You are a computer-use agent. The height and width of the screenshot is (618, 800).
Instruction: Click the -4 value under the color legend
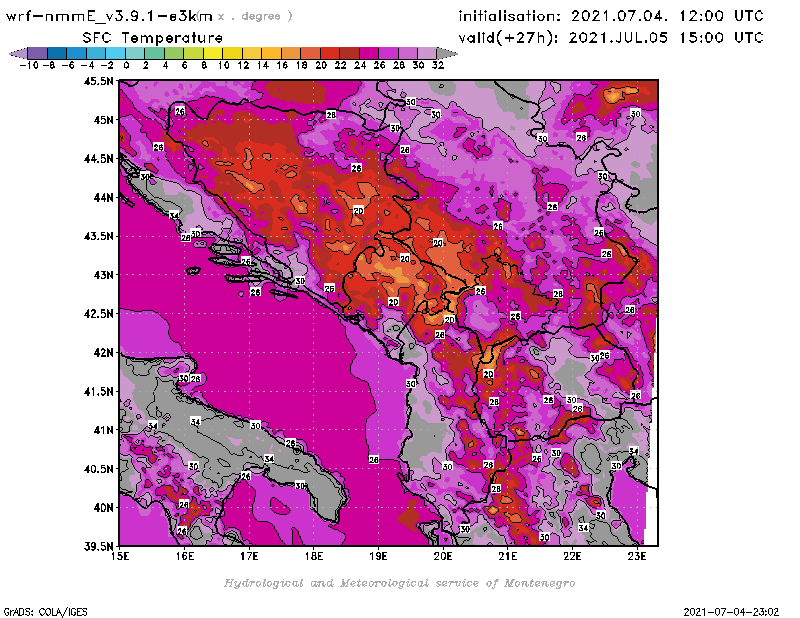click(87, 65)
